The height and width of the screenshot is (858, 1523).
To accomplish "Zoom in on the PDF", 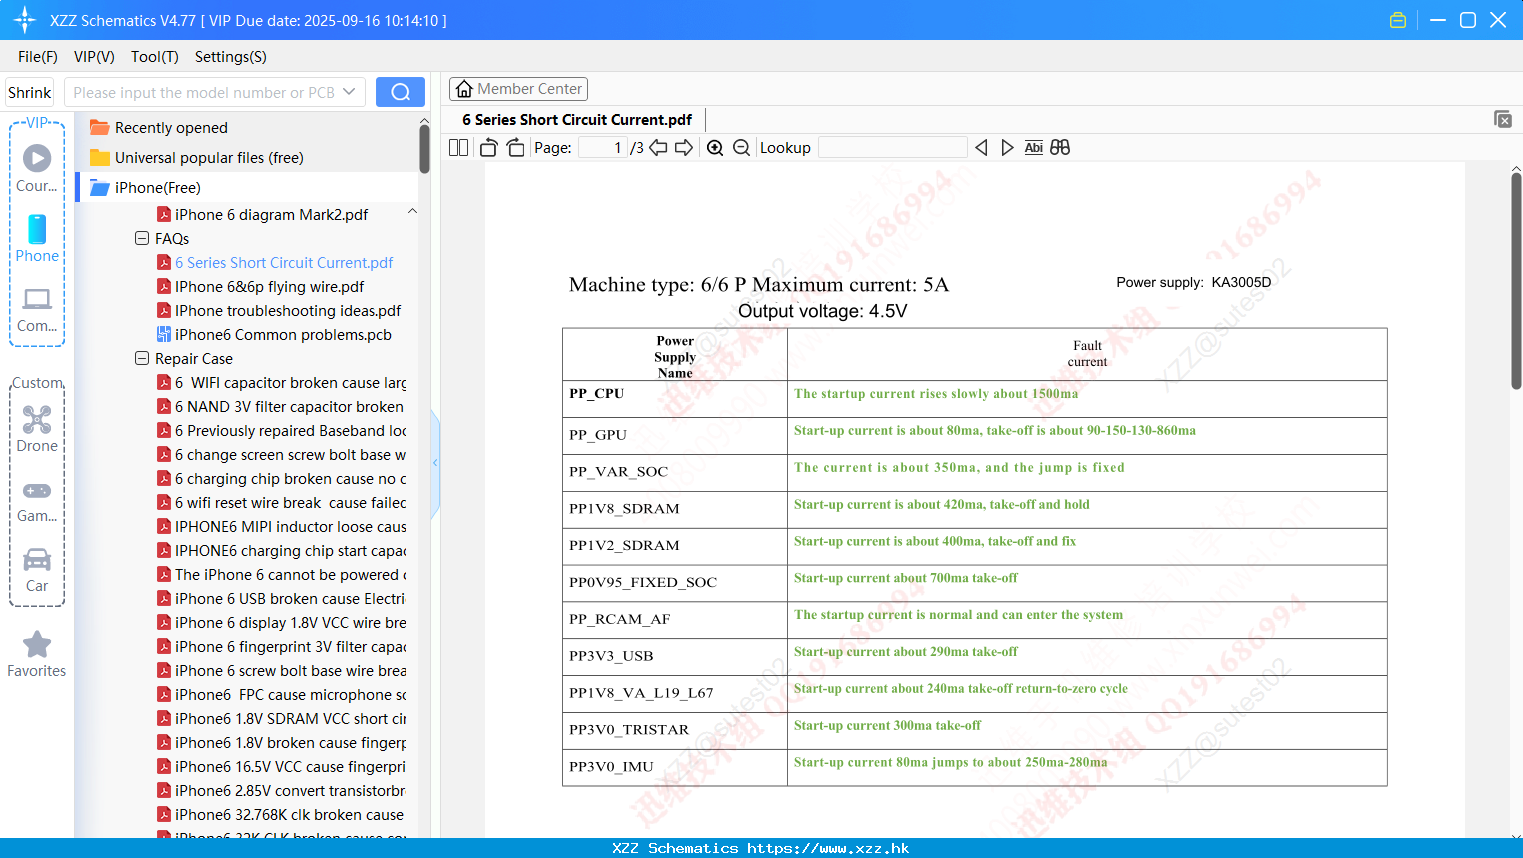I will [x=715, y=148].
